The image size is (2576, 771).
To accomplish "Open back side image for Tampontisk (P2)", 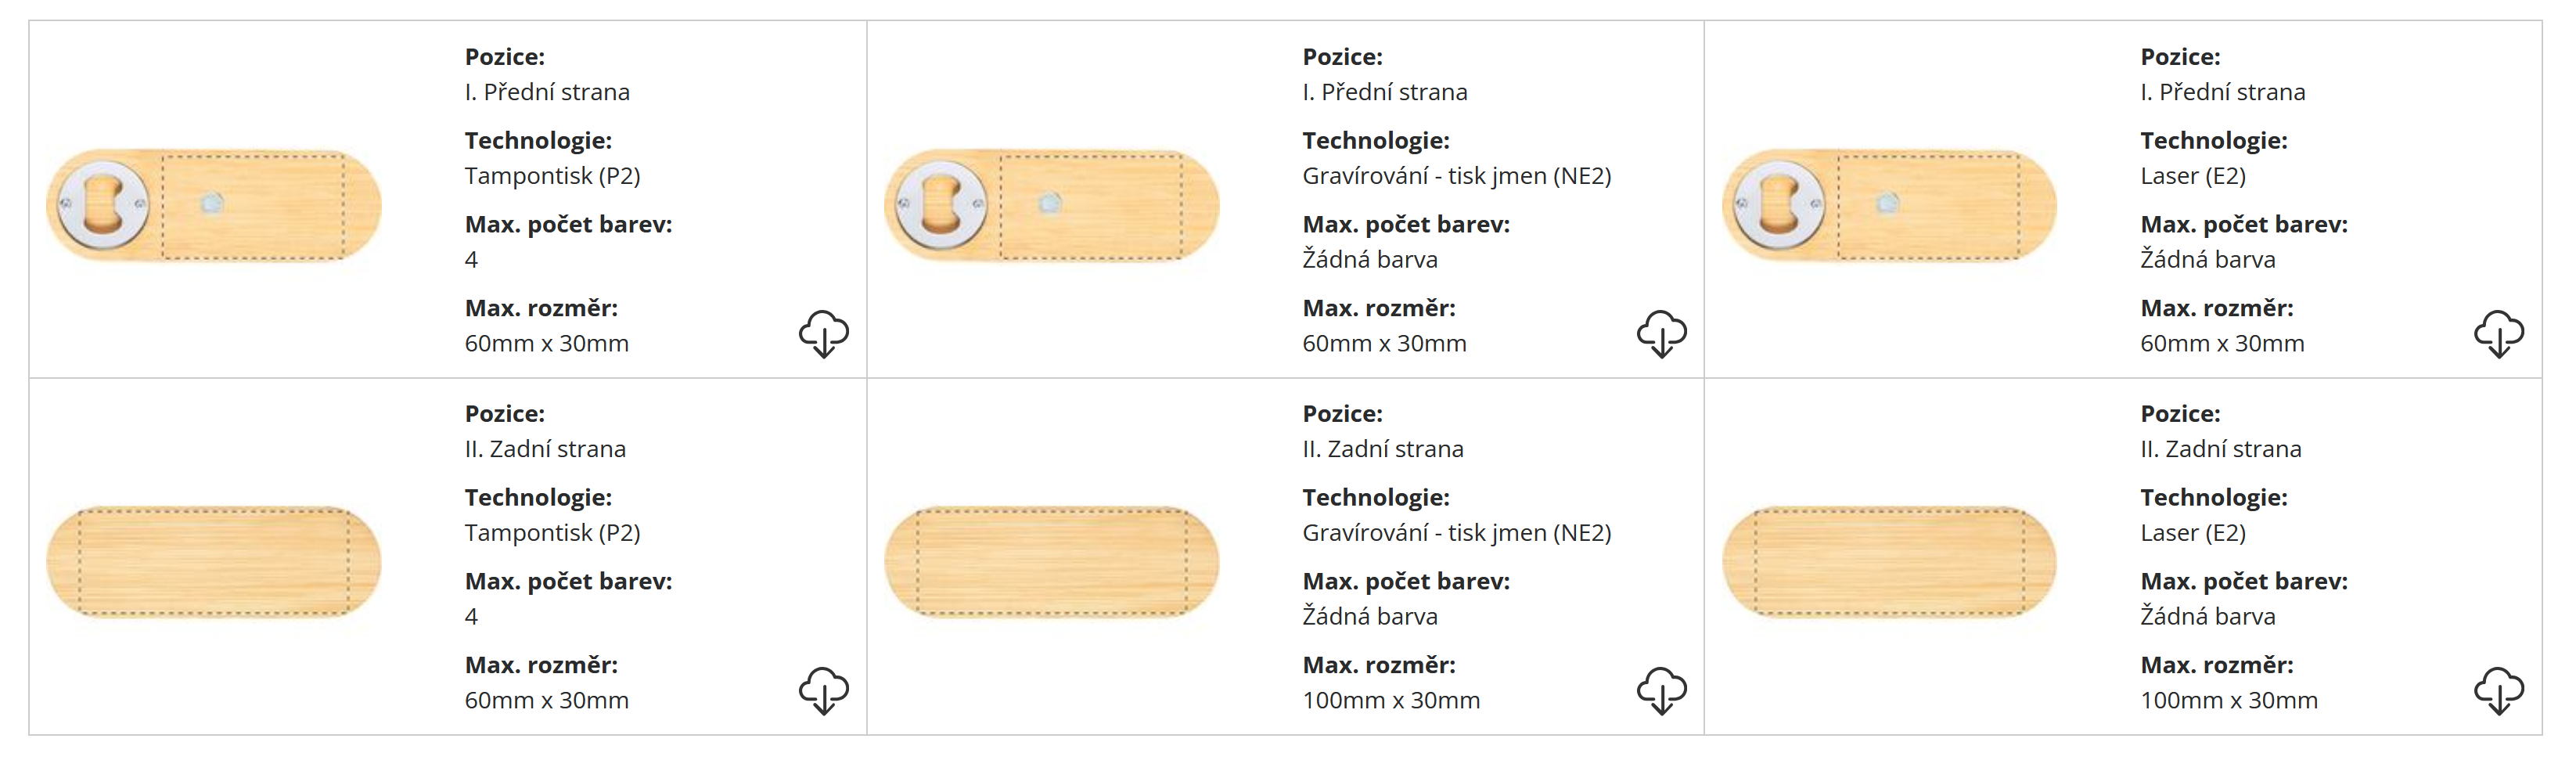I will (214, 562).
